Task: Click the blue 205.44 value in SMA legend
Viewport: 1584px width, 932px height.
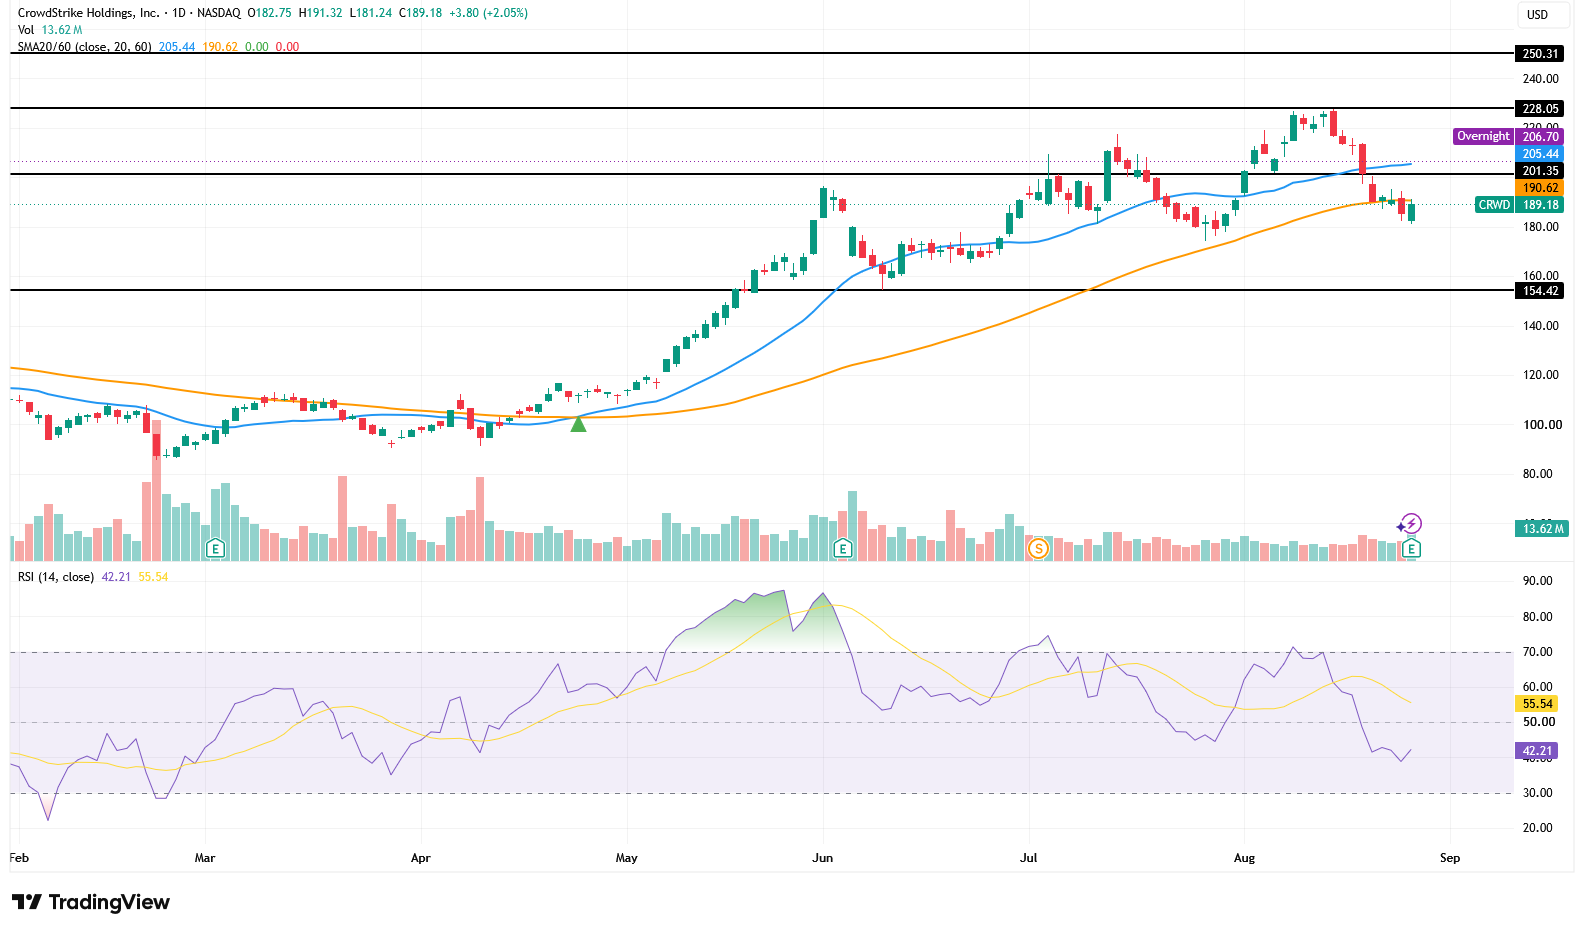Action: pyautogui.click(x=177, y=47)
